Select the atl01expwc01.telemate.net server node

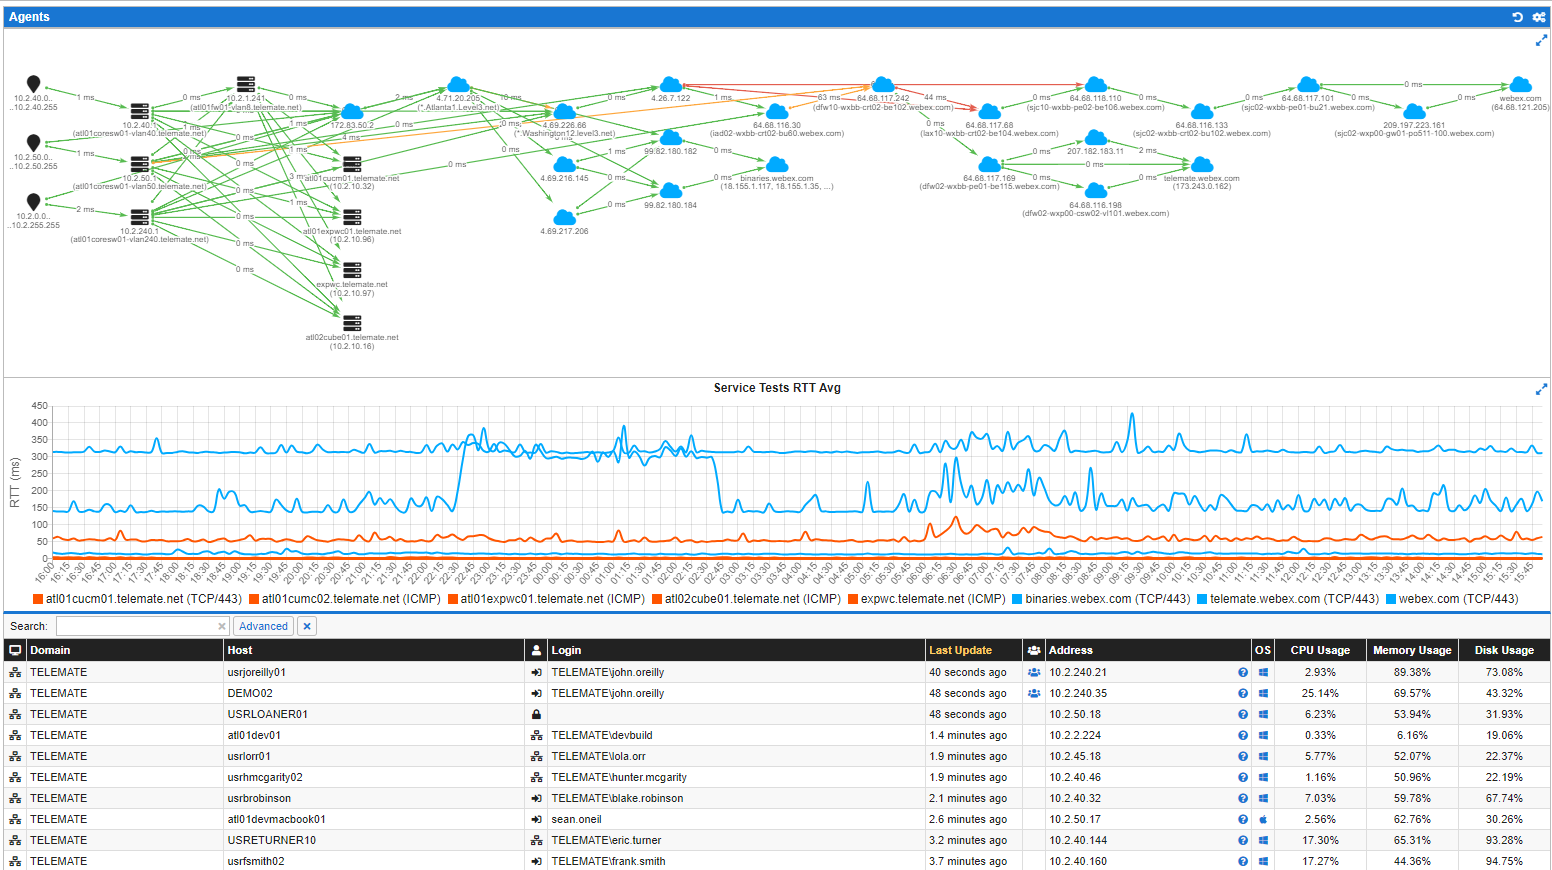[352, 216]
